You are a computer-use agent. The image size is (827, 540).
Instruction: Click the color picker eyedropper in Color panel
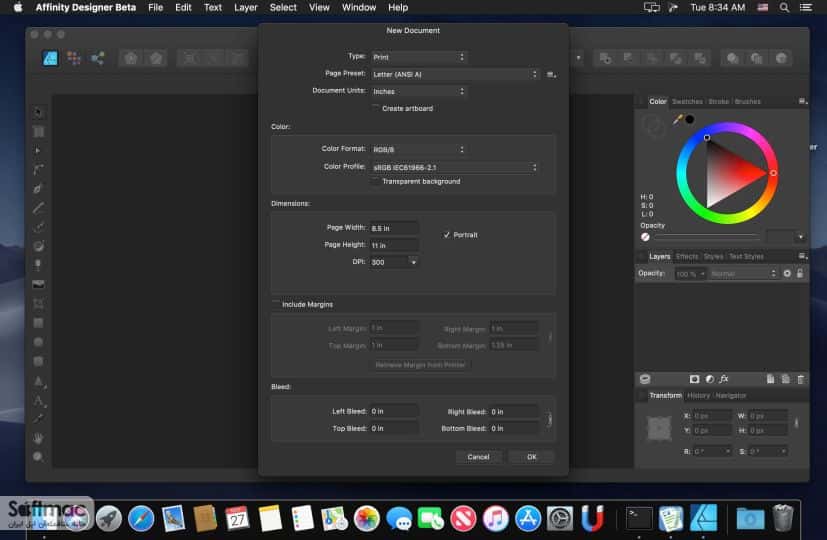pyautogui.click(x=678, y=120)
